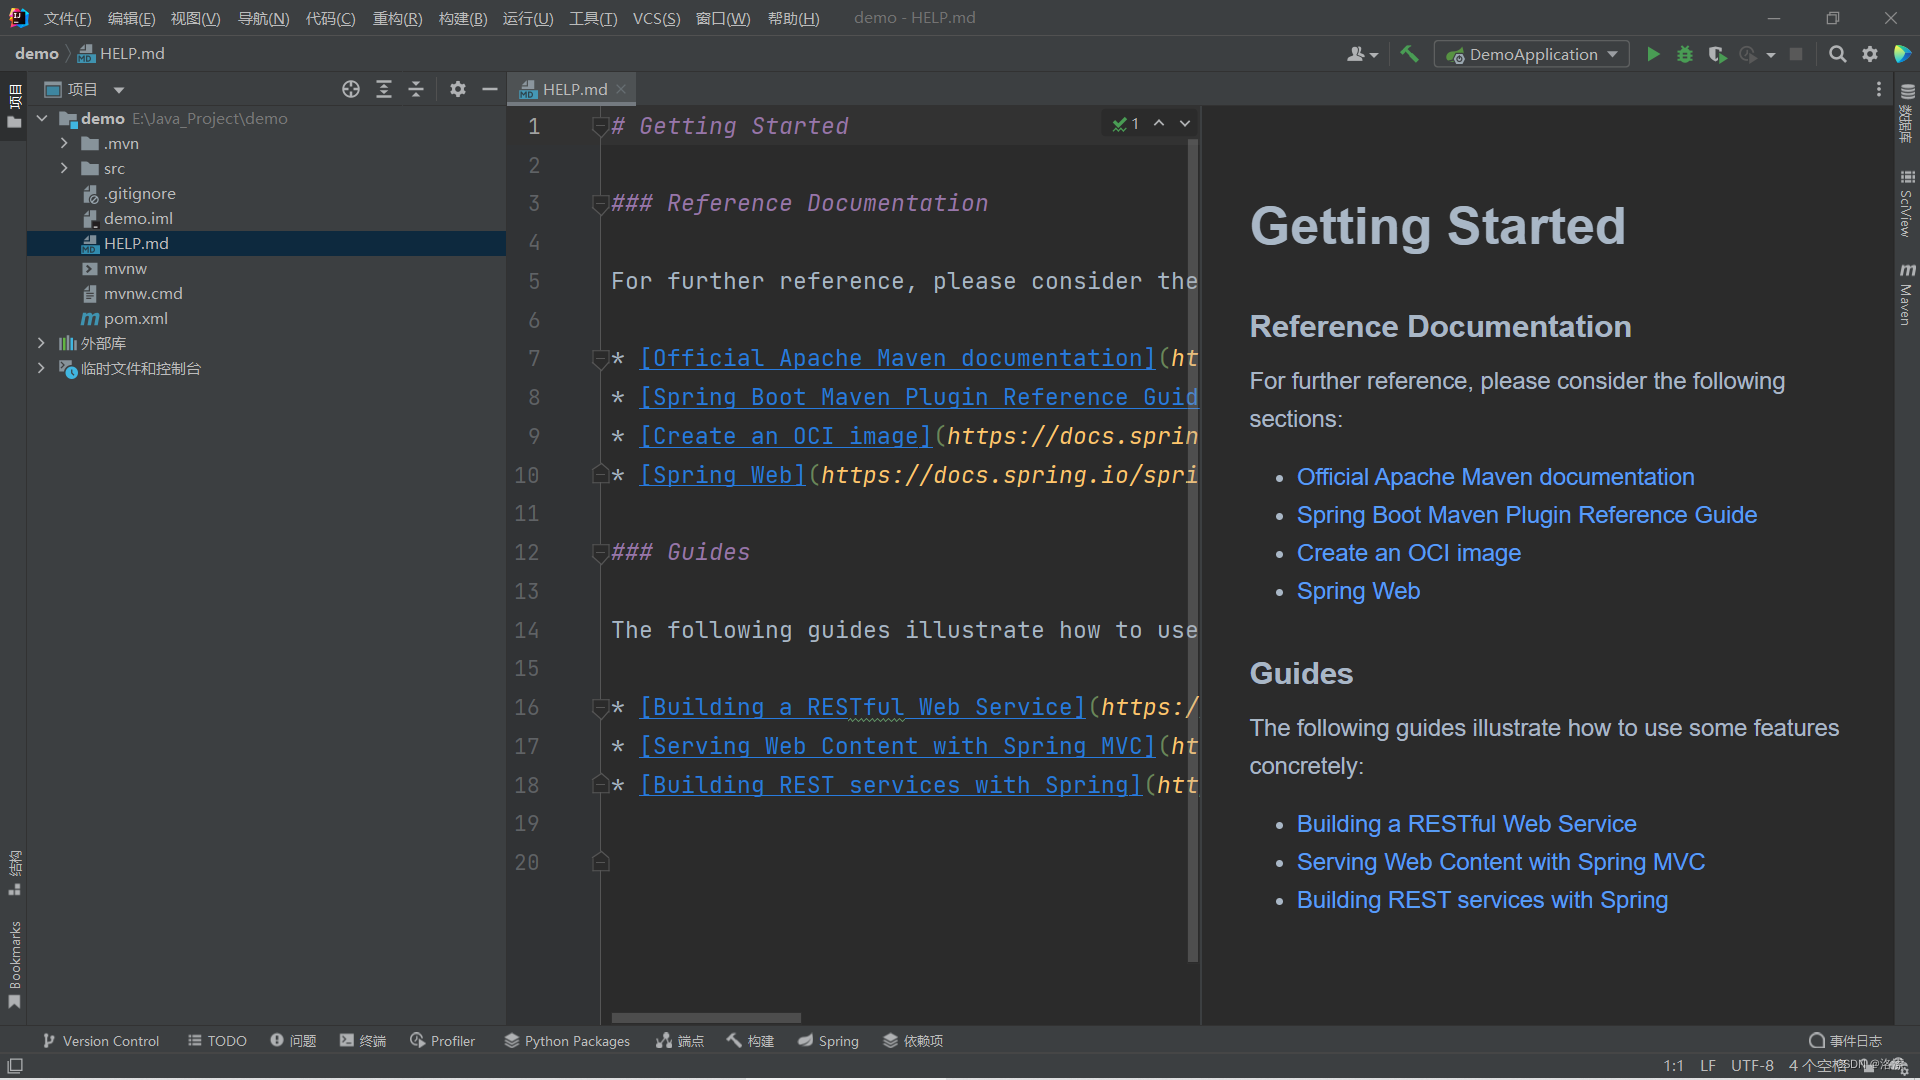
Task: Open project panel options gear
Action: (x=458, y=89)
